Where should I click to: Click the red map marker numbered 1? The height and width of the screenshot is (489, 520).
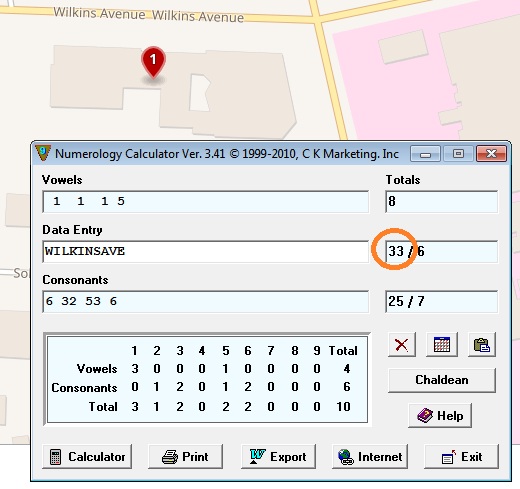pos(153,62)
